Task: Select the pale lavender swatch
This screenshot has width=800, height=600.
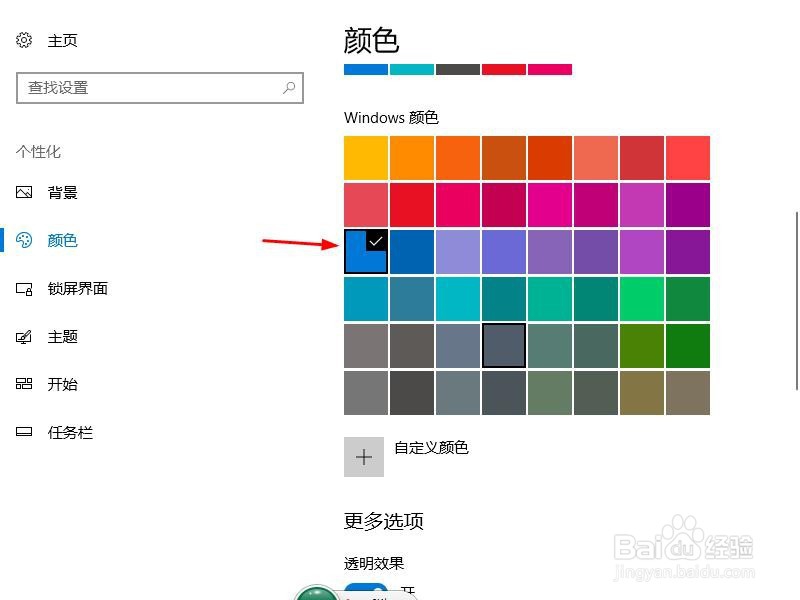Action: [458, 252]
